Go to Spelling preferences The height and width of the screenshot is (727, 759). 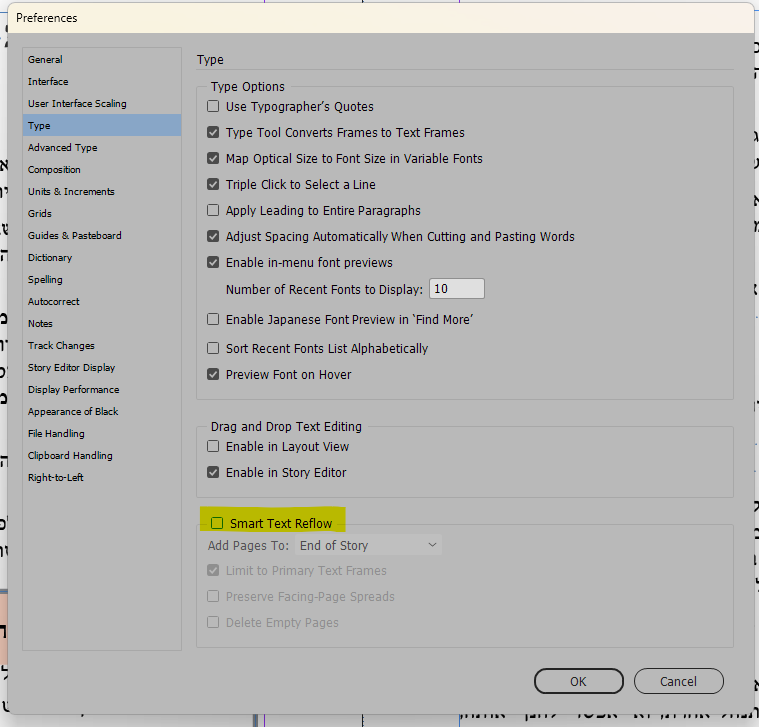102,280
